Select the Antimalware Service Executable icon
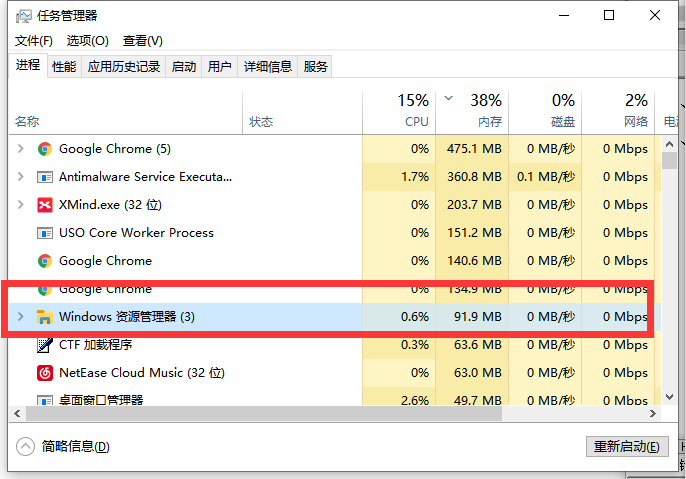686x479 pixels. 44,177
